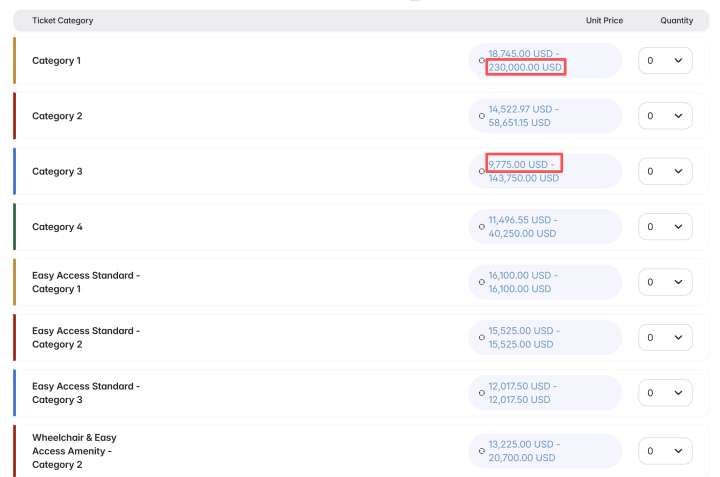This screenshot has width=720, height=477.
Task: Click price icon for Easy Access Standard Category 2
Action: (x=481, y=338)
